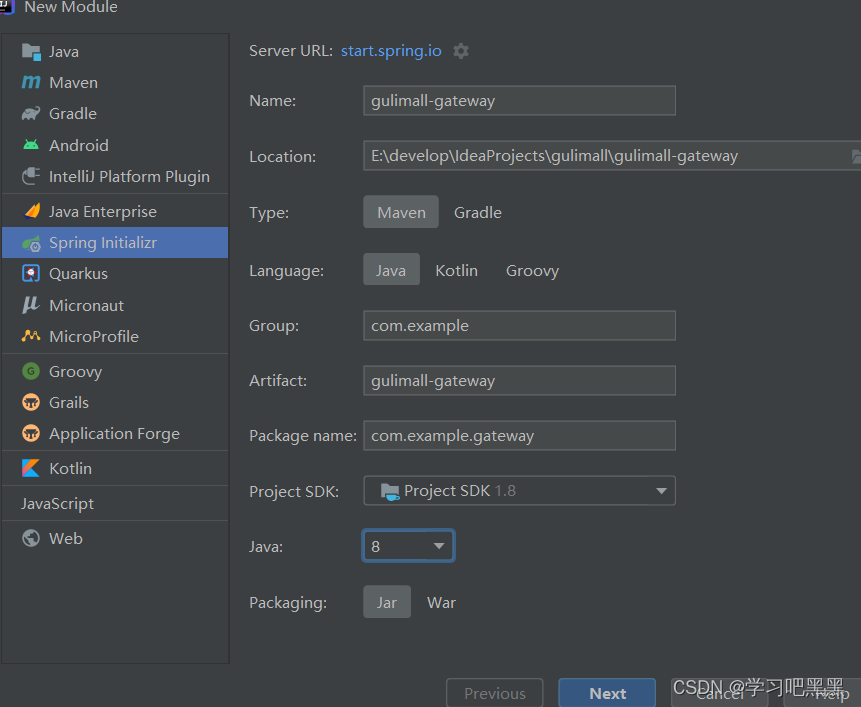Set Packaging to War
The width and height of the screenshot is (861, 707).
coord(441,602)
